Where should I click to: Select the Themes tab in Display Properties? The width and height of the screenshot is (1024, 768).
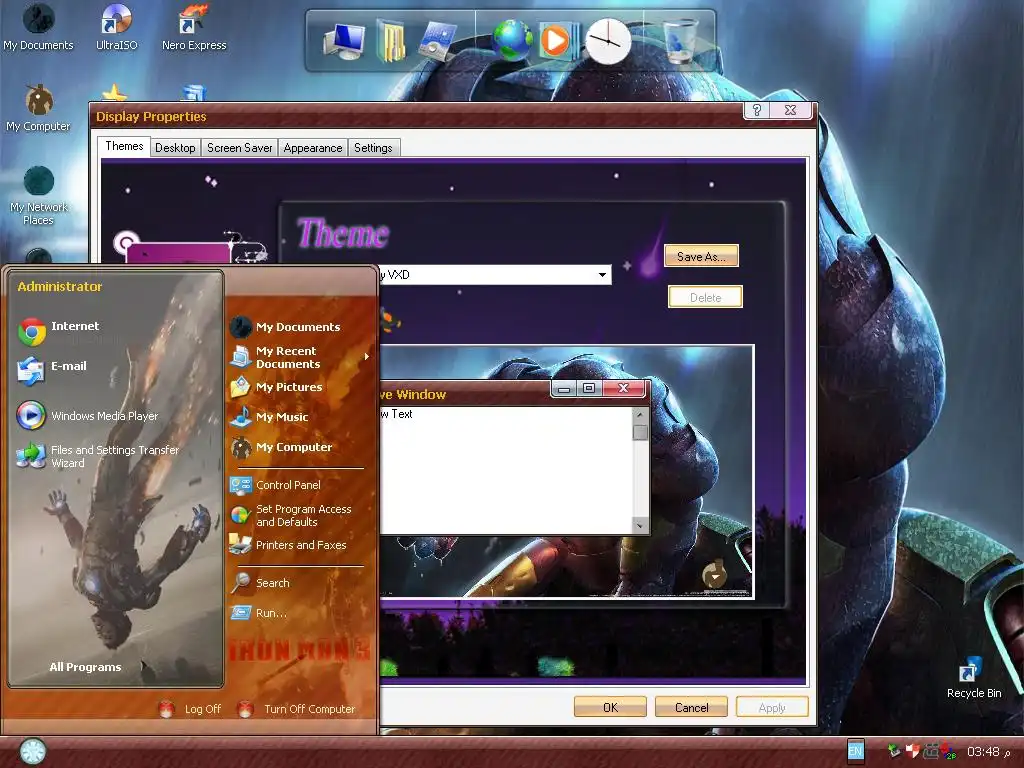click(x=124, y=146)
